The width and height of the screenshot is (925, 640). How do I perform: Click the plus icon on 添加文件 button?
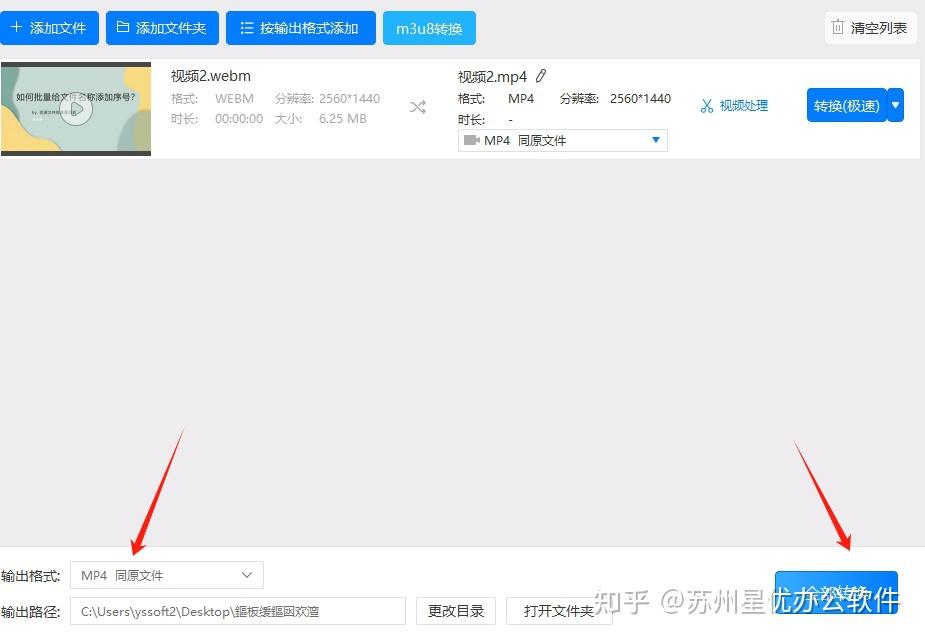18,27
